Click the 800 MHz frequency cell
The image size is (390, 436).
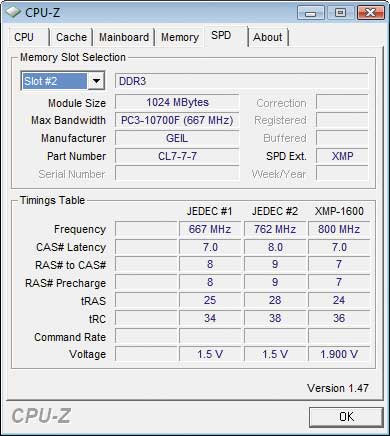tap(339, 229)
